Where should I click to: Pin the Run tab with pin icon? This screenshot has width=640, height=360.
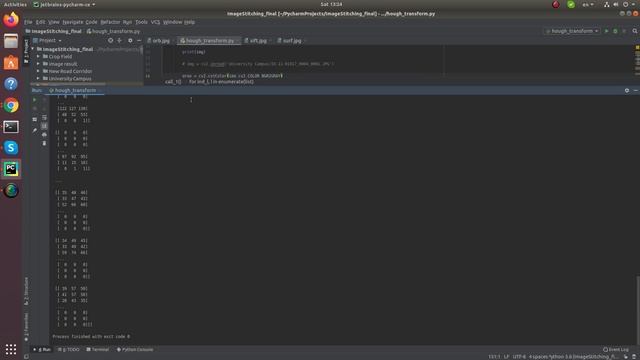pos(35,130)
